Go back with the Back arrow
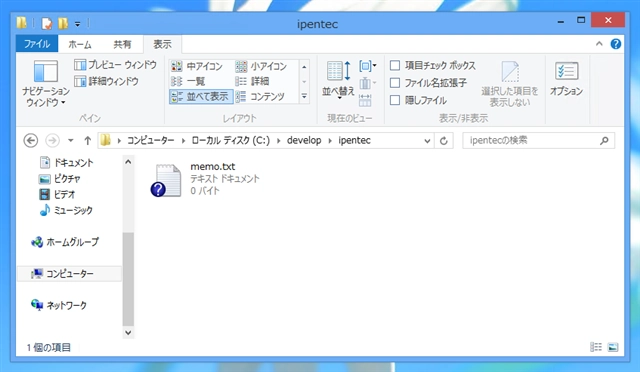640x372 pixels. (x=31, y=140)
